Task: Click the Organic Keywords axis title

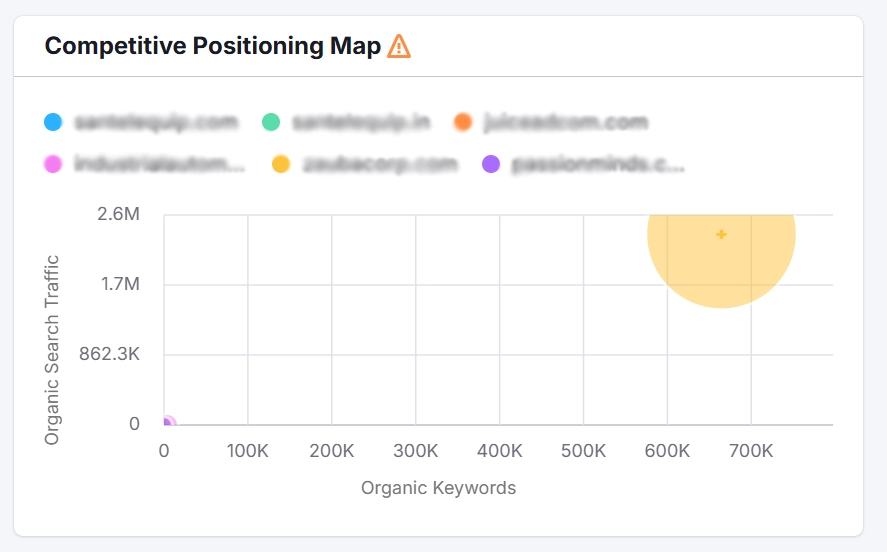Action: 438,488
